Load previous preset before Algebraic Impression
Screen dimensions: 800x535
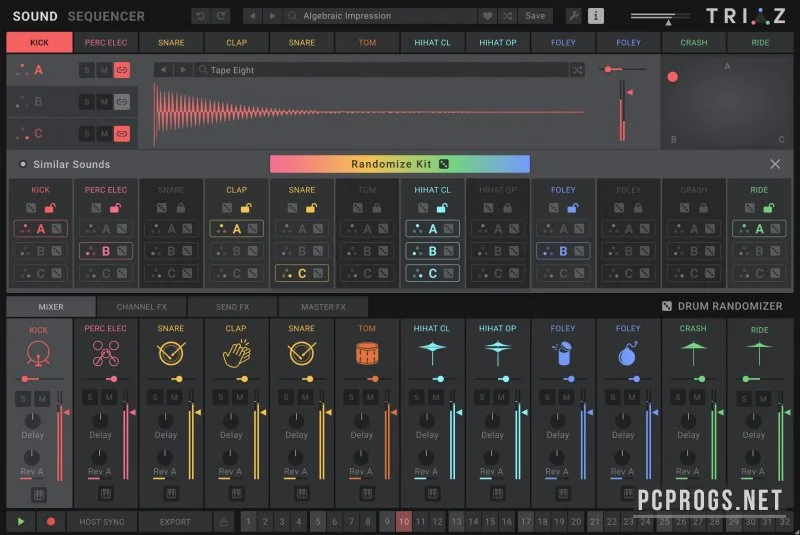tap(252, 16)
